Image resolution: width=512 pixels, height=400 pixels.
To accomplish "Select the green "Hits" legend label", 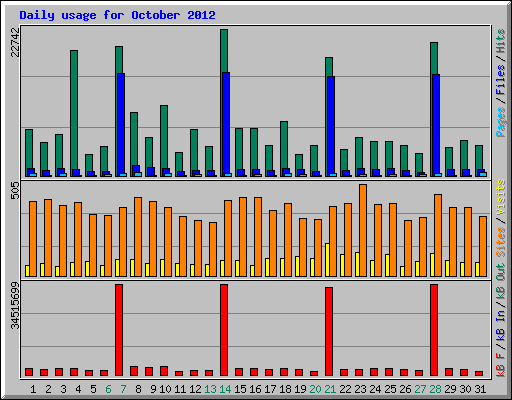I will coord(501,41).
